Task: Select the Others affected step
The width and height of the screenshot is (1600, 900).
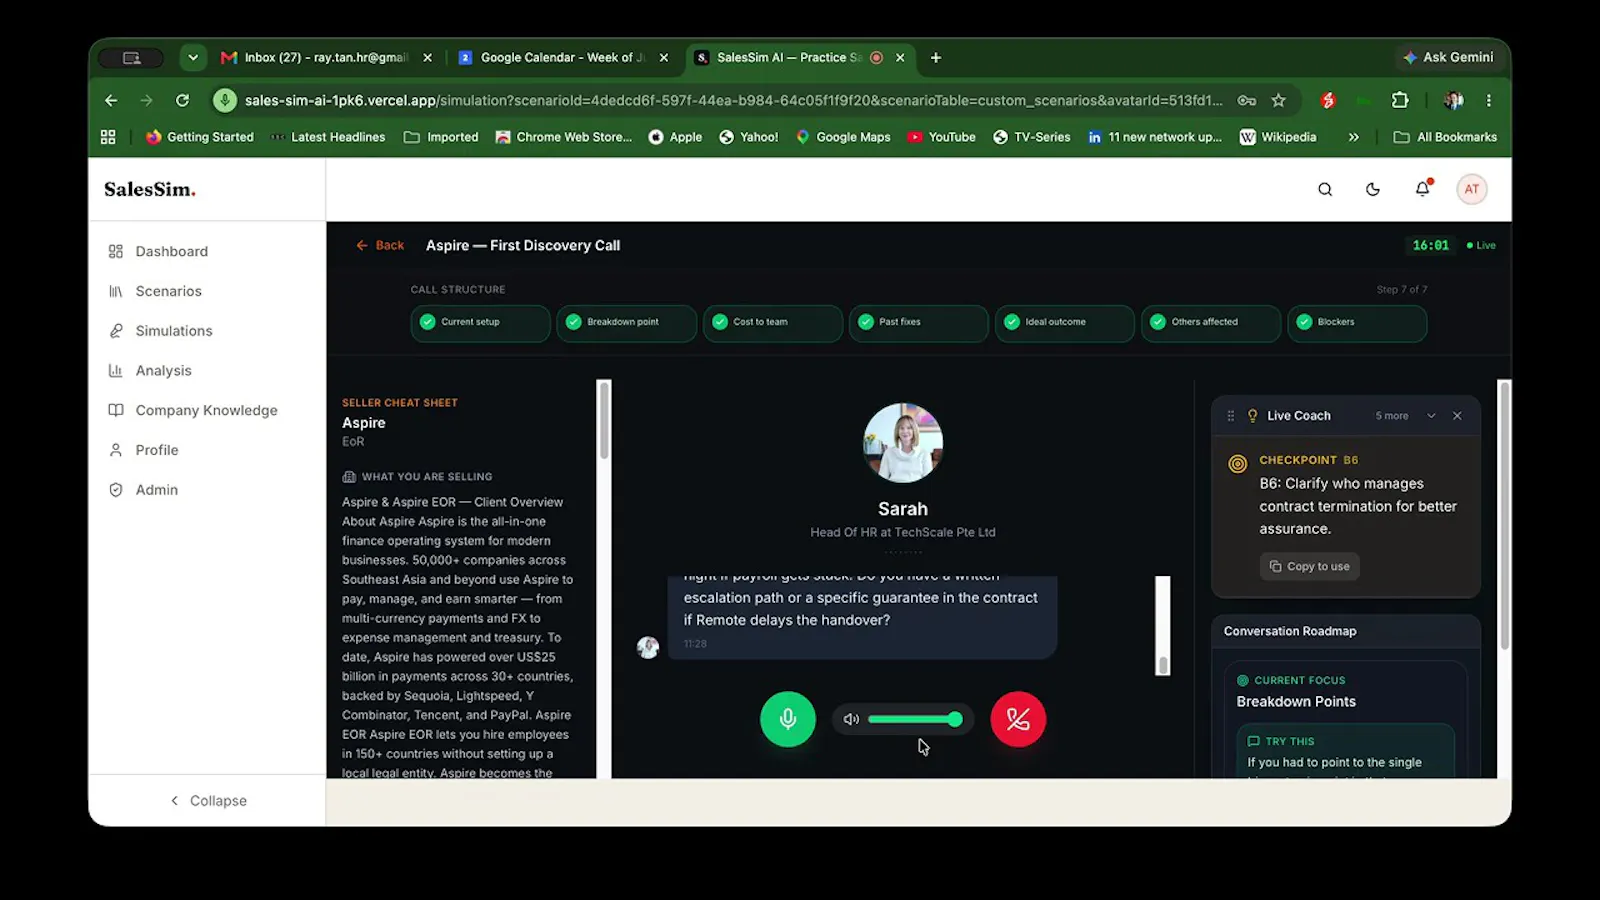Action: tap(1210, 322)
